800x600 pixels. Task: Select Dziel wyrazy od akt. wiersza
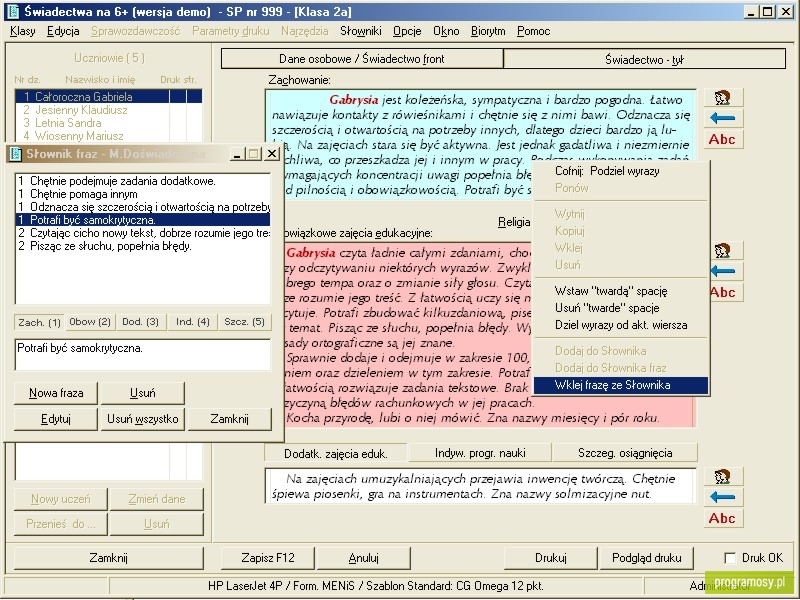[x=621, y=325]
